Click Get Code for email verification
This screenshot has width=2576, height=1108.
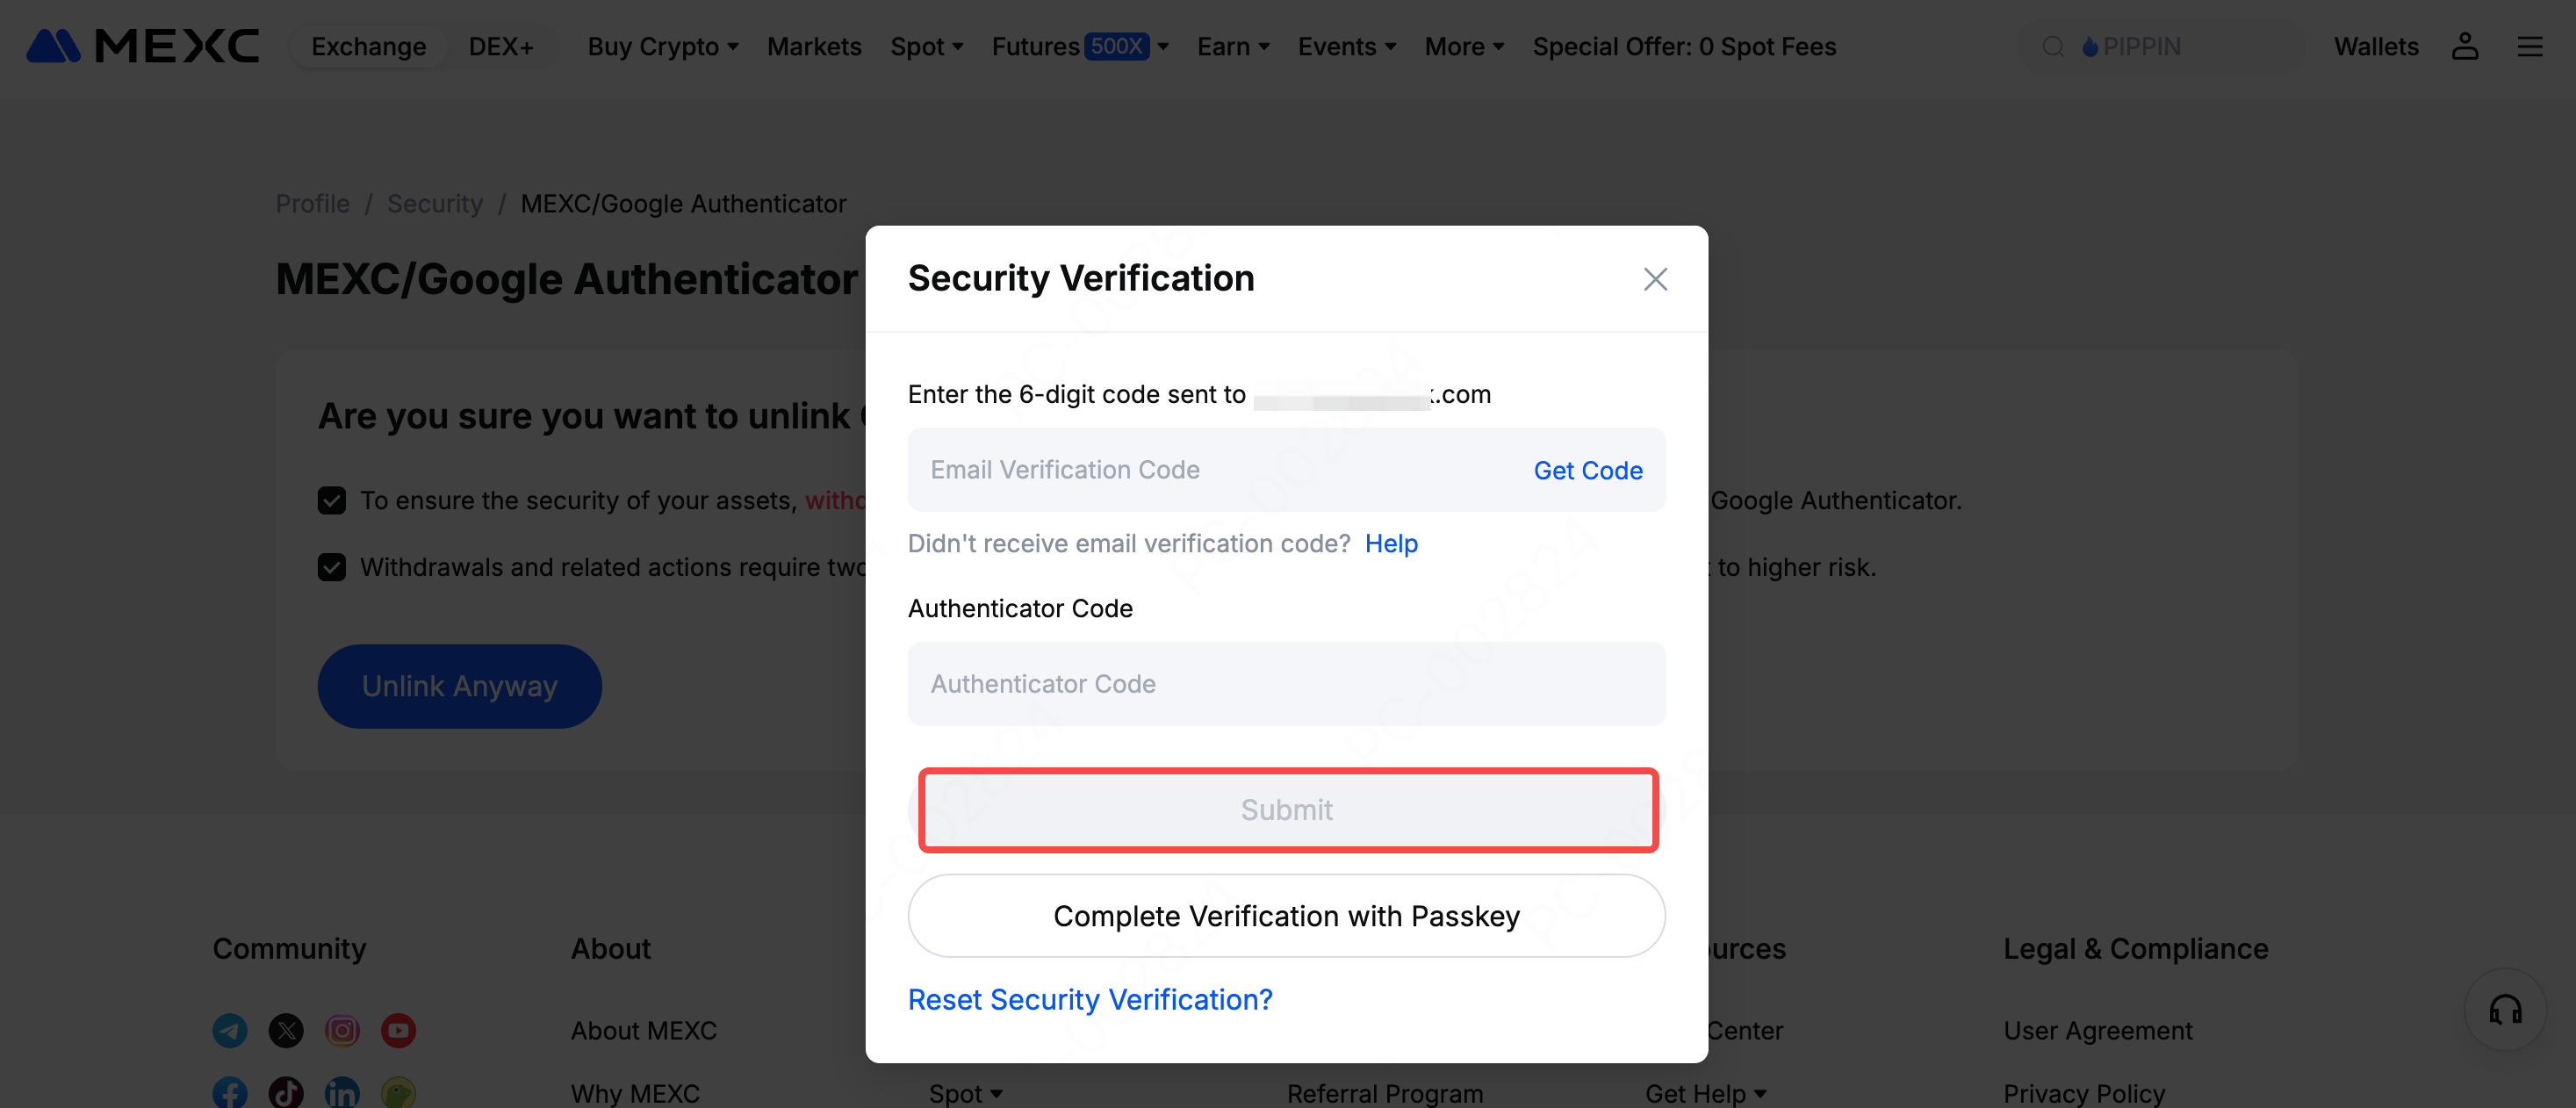pos(1587,470)
